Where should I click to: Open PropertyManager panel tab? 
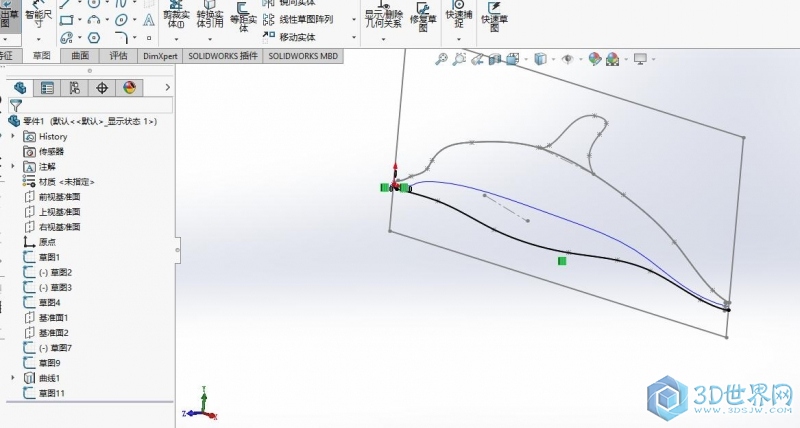tap(47, 88)
